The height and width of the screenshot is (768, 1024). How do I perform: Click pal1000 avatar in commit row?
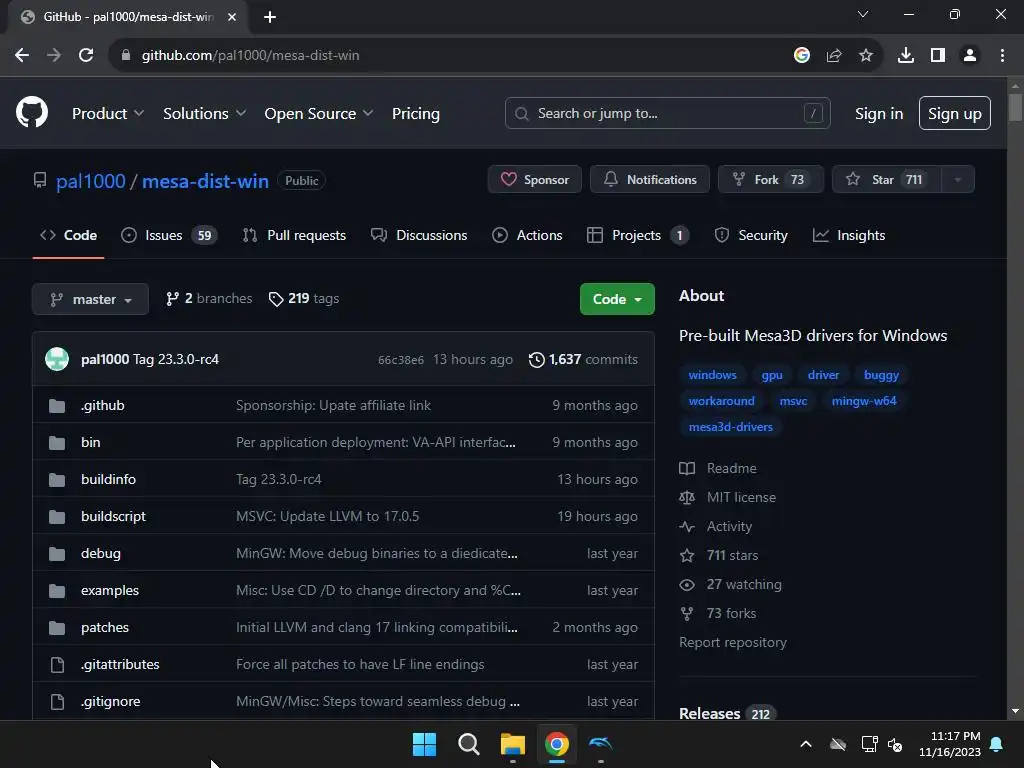57,359
